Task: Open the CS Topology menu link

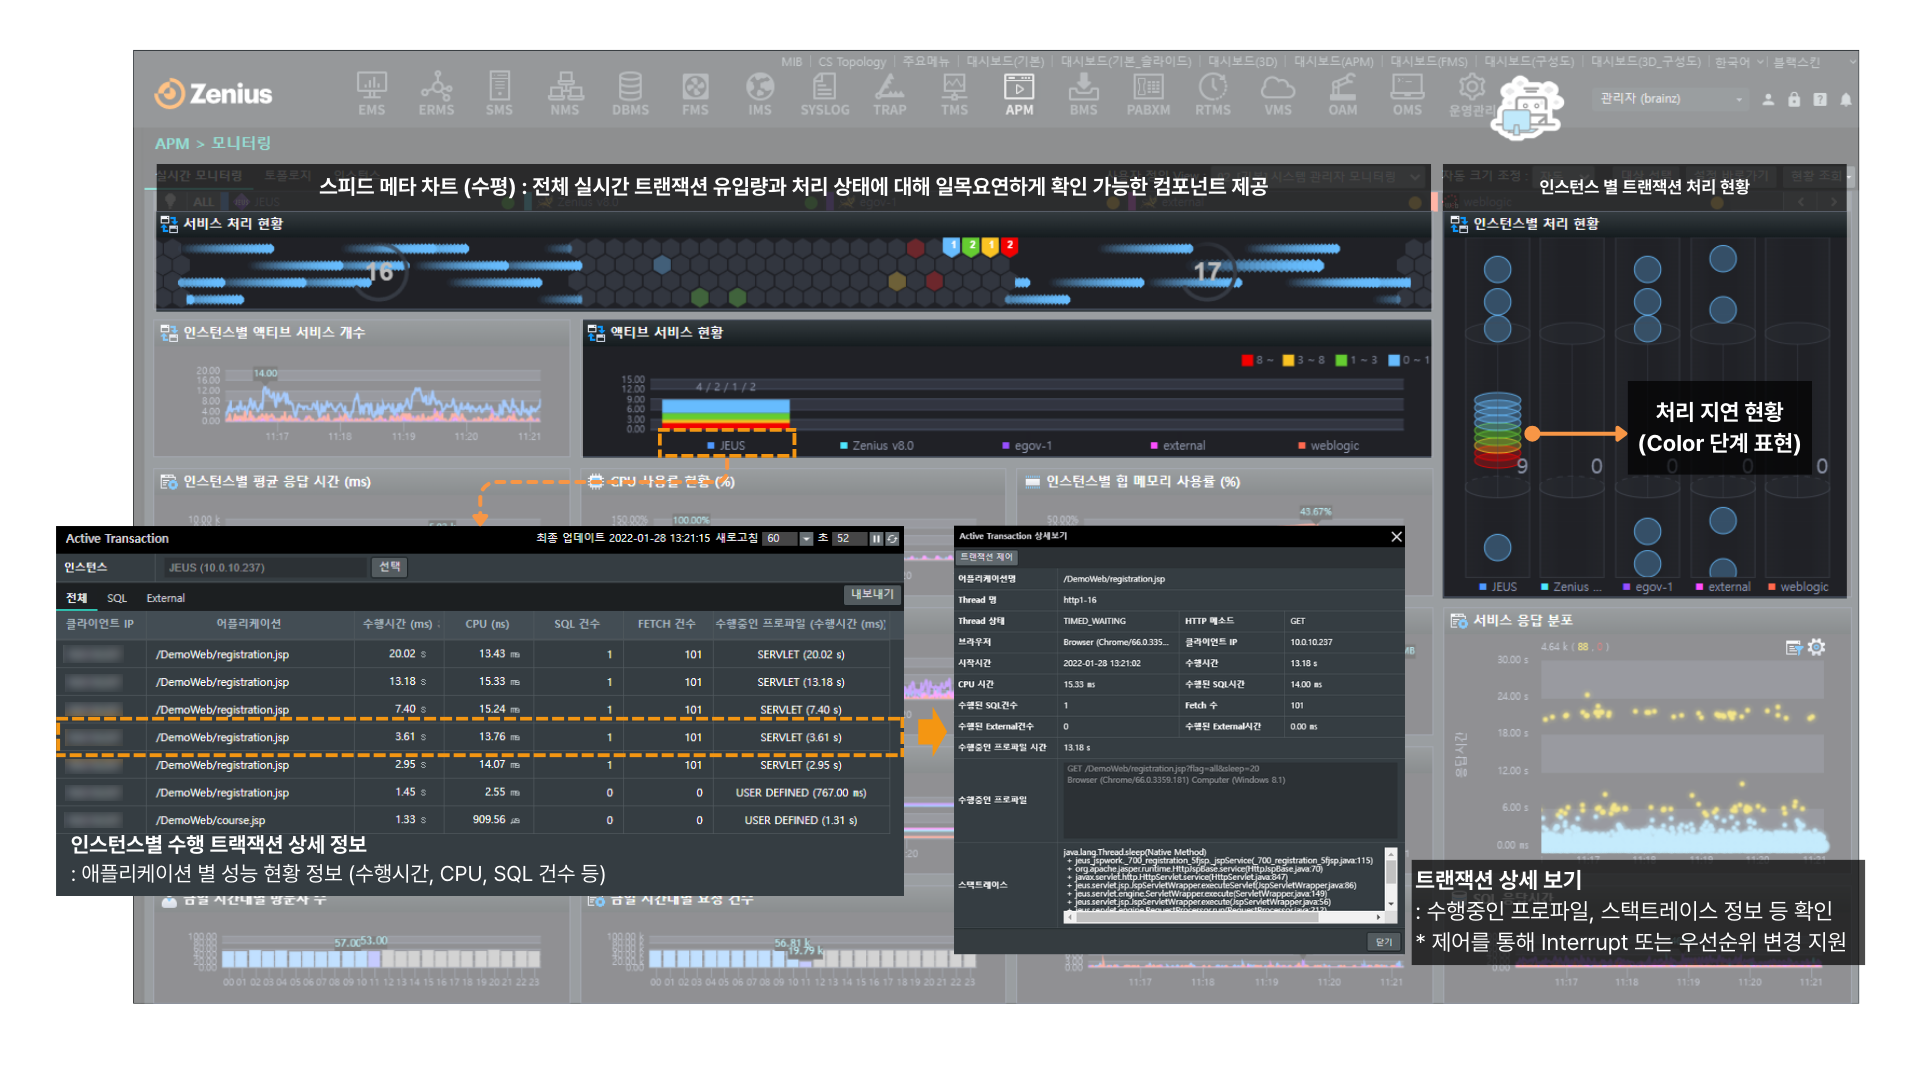Action: [852, 62]
